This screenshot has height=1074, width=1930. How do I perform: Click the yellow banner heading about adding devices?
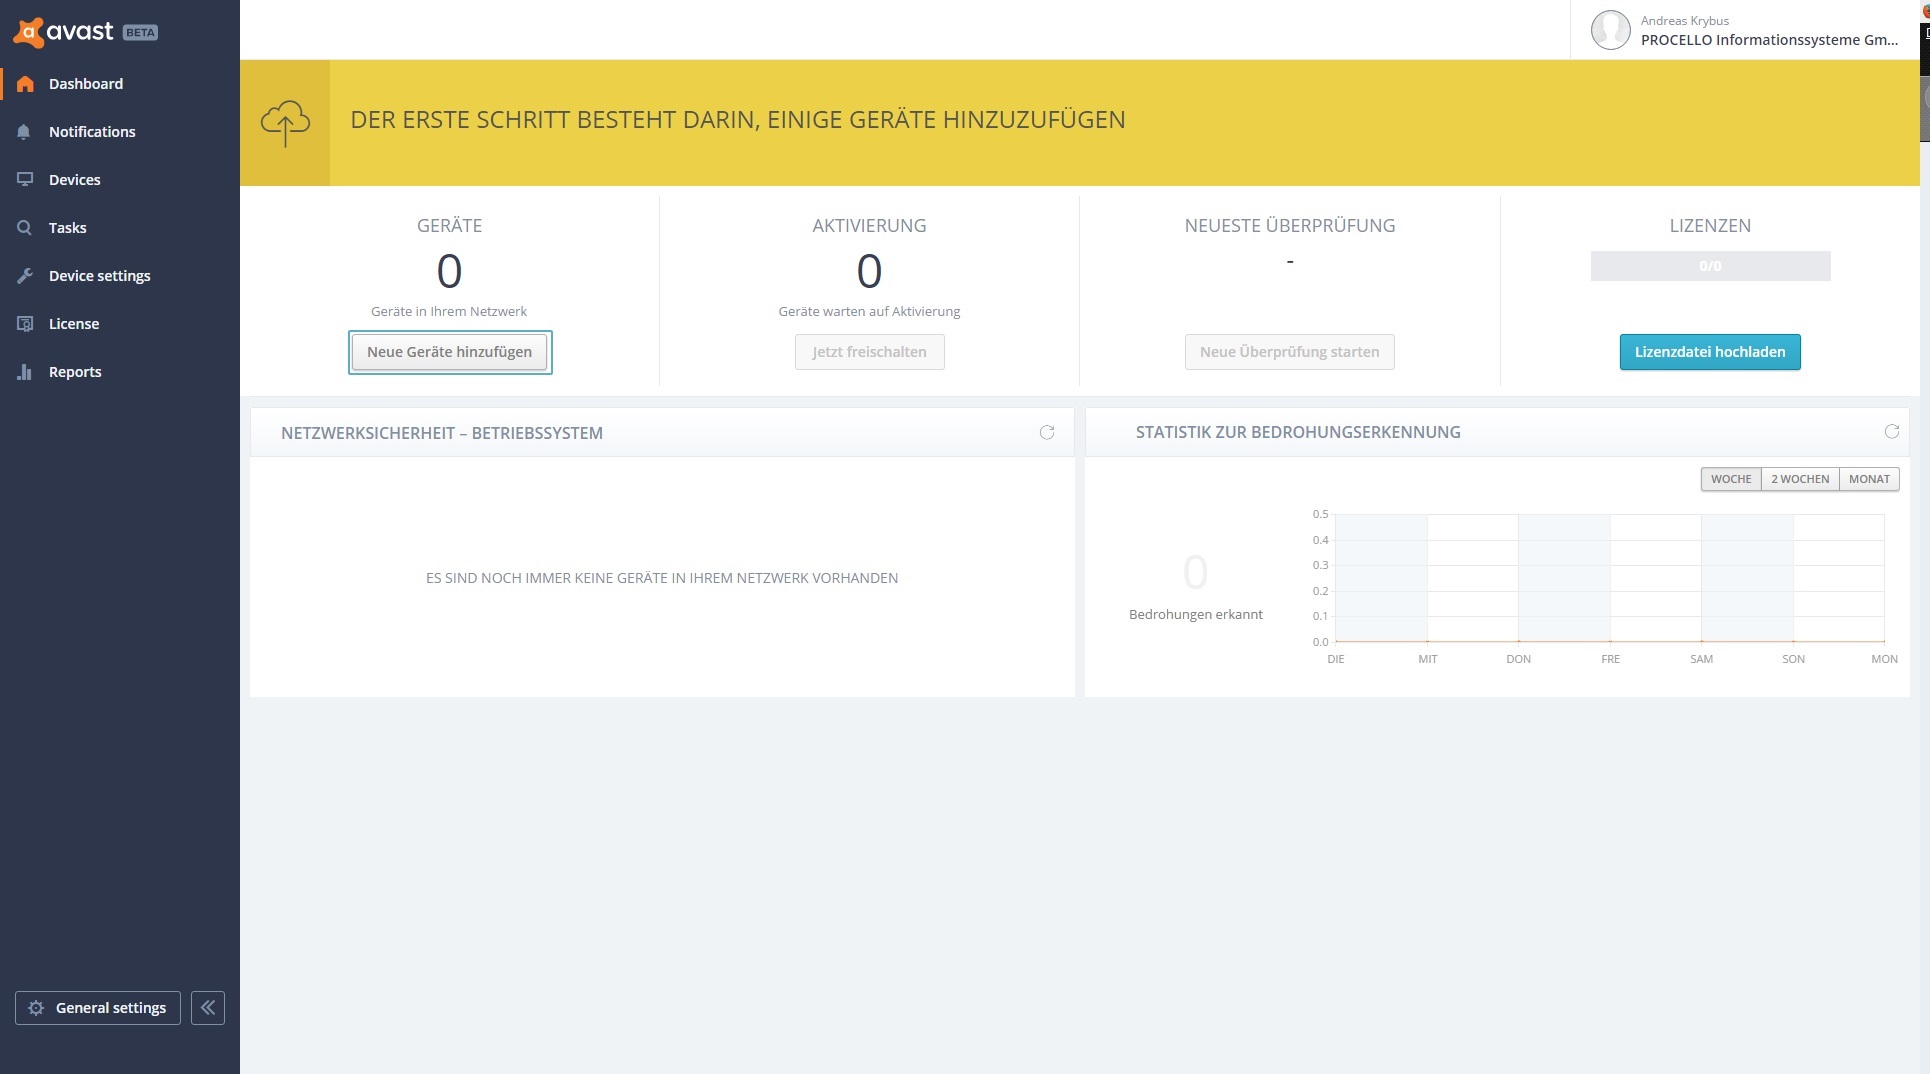click(x=738, y=120)
